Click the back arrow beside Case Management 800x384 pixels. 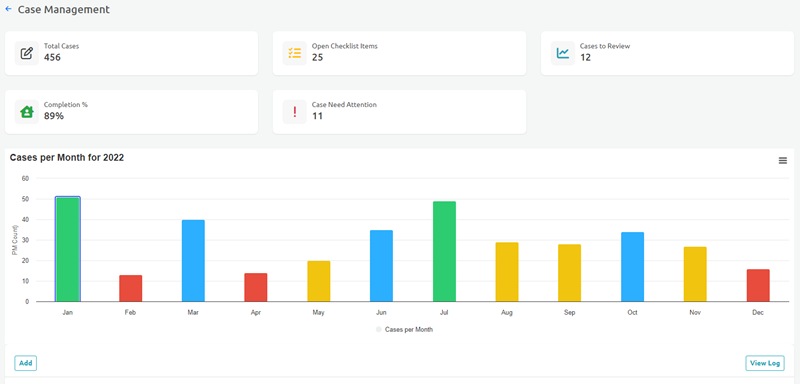click(8, 9)
